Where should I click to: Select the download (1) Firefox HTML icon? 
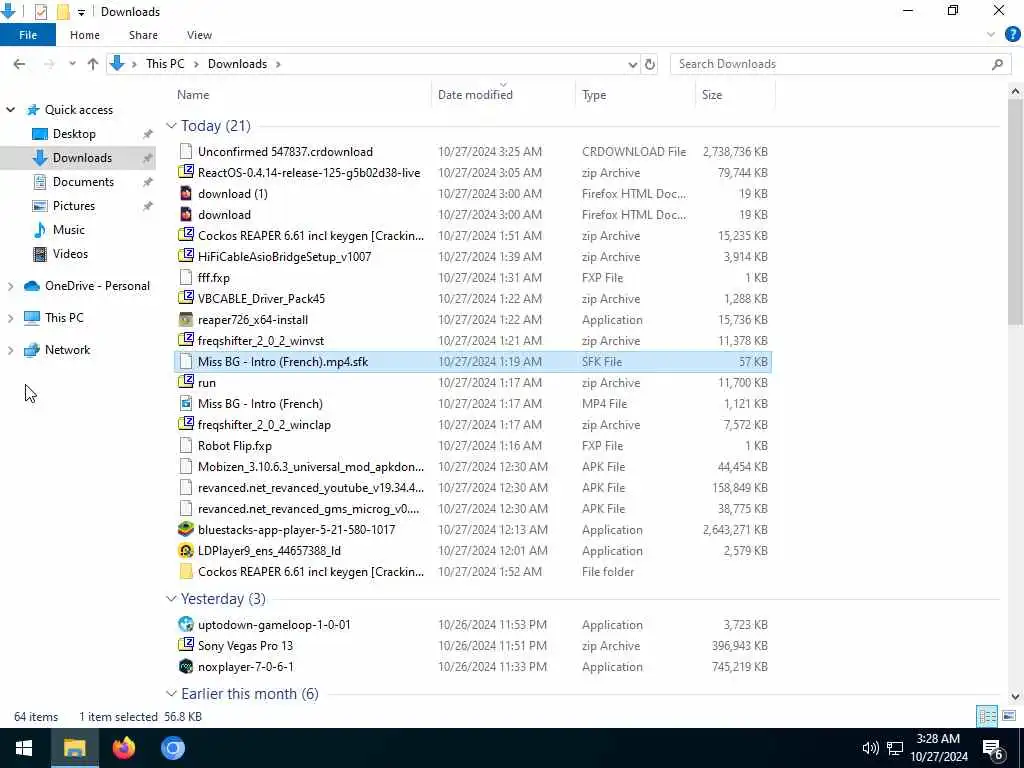[x=186, y=193]
